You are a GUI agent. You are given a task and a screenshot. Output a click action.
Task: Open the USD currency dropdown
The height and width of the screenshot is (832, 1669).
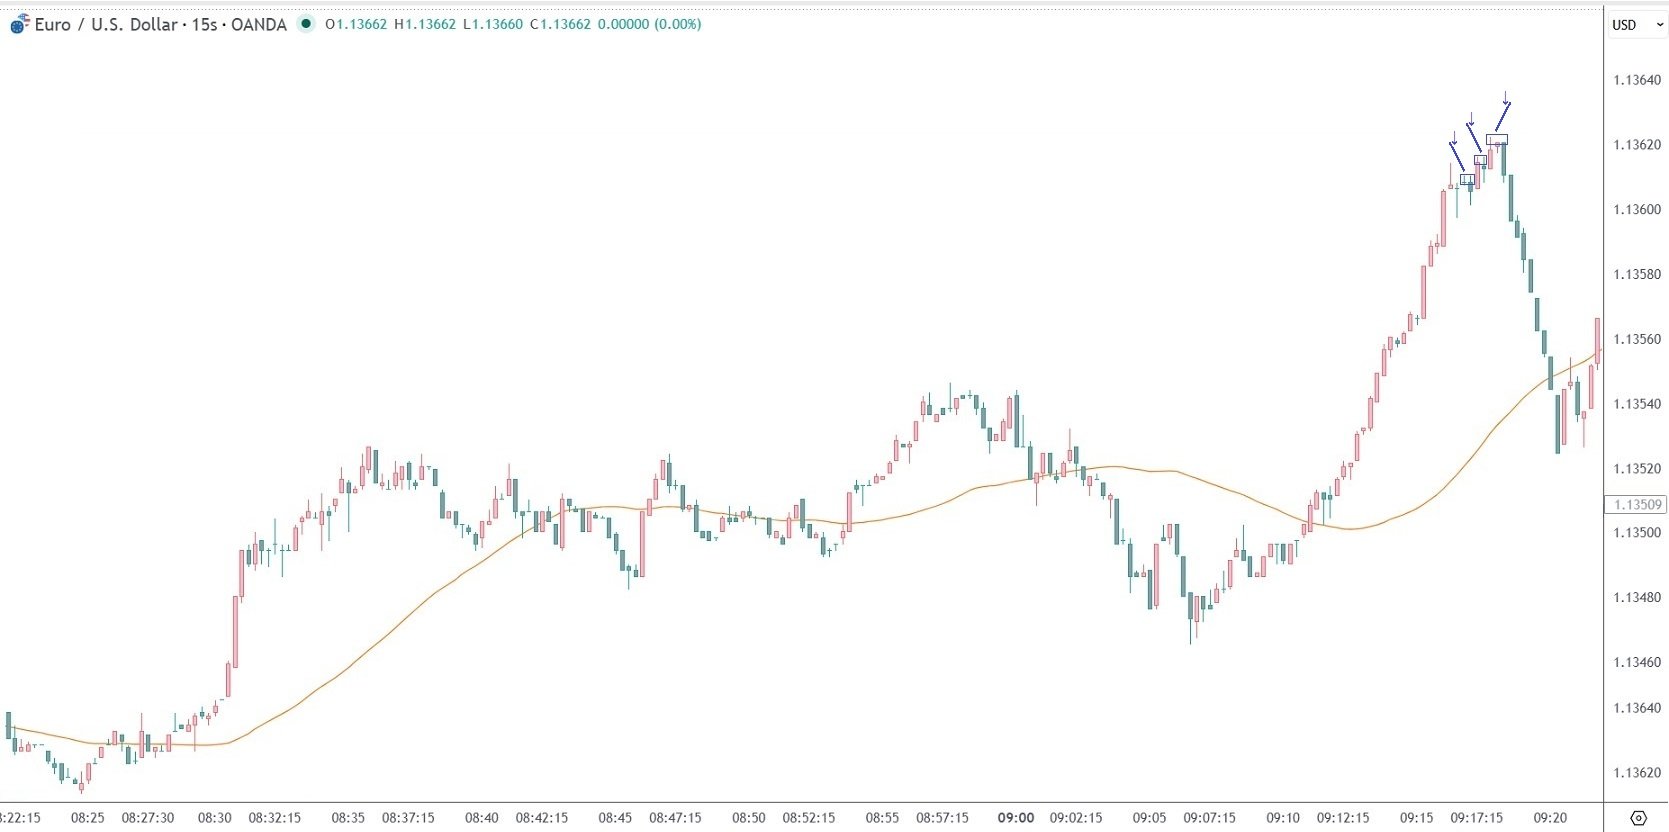pyautogui.click(x=1637, y=25)
